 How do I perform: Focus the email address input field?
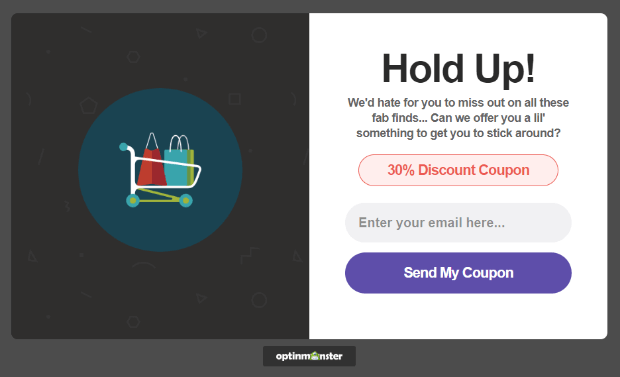pos(458,223)
